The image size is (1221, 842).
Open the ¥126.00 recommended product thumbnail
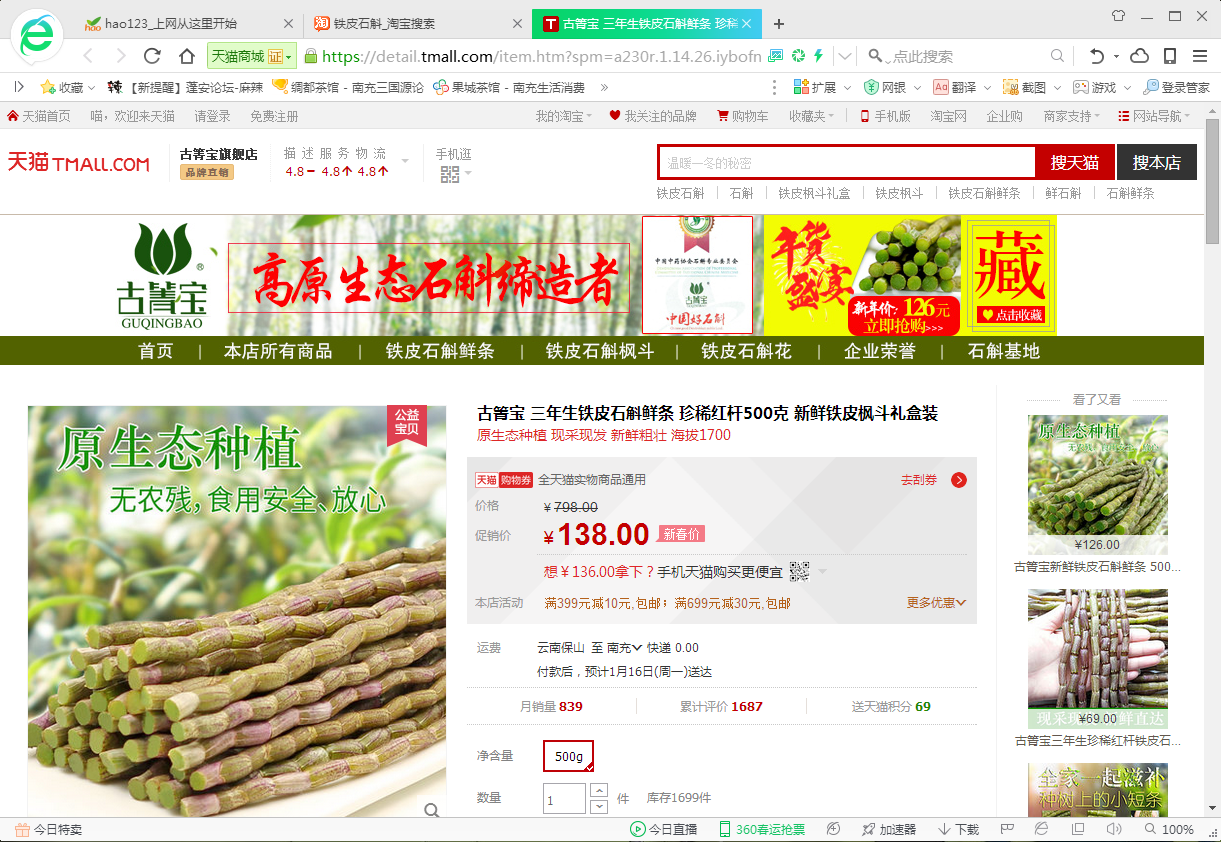click(x=1097, y=483)
